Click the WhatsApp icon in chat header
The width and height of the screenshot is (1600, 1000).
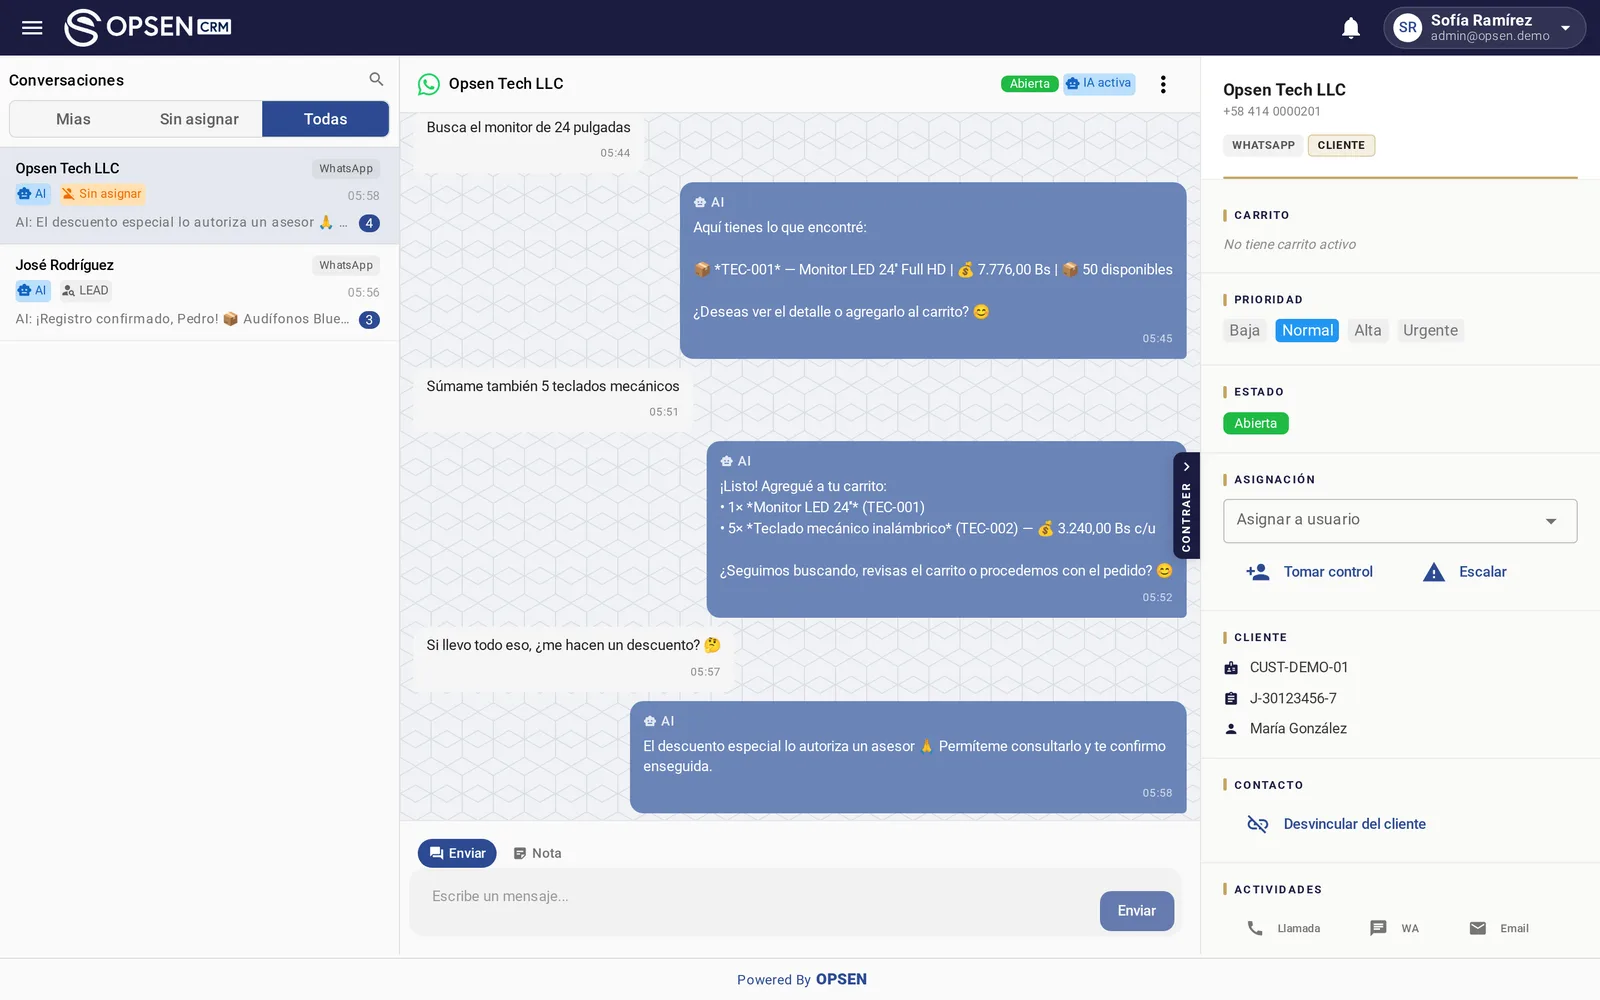pyautogui.click(x=429, y=84)
